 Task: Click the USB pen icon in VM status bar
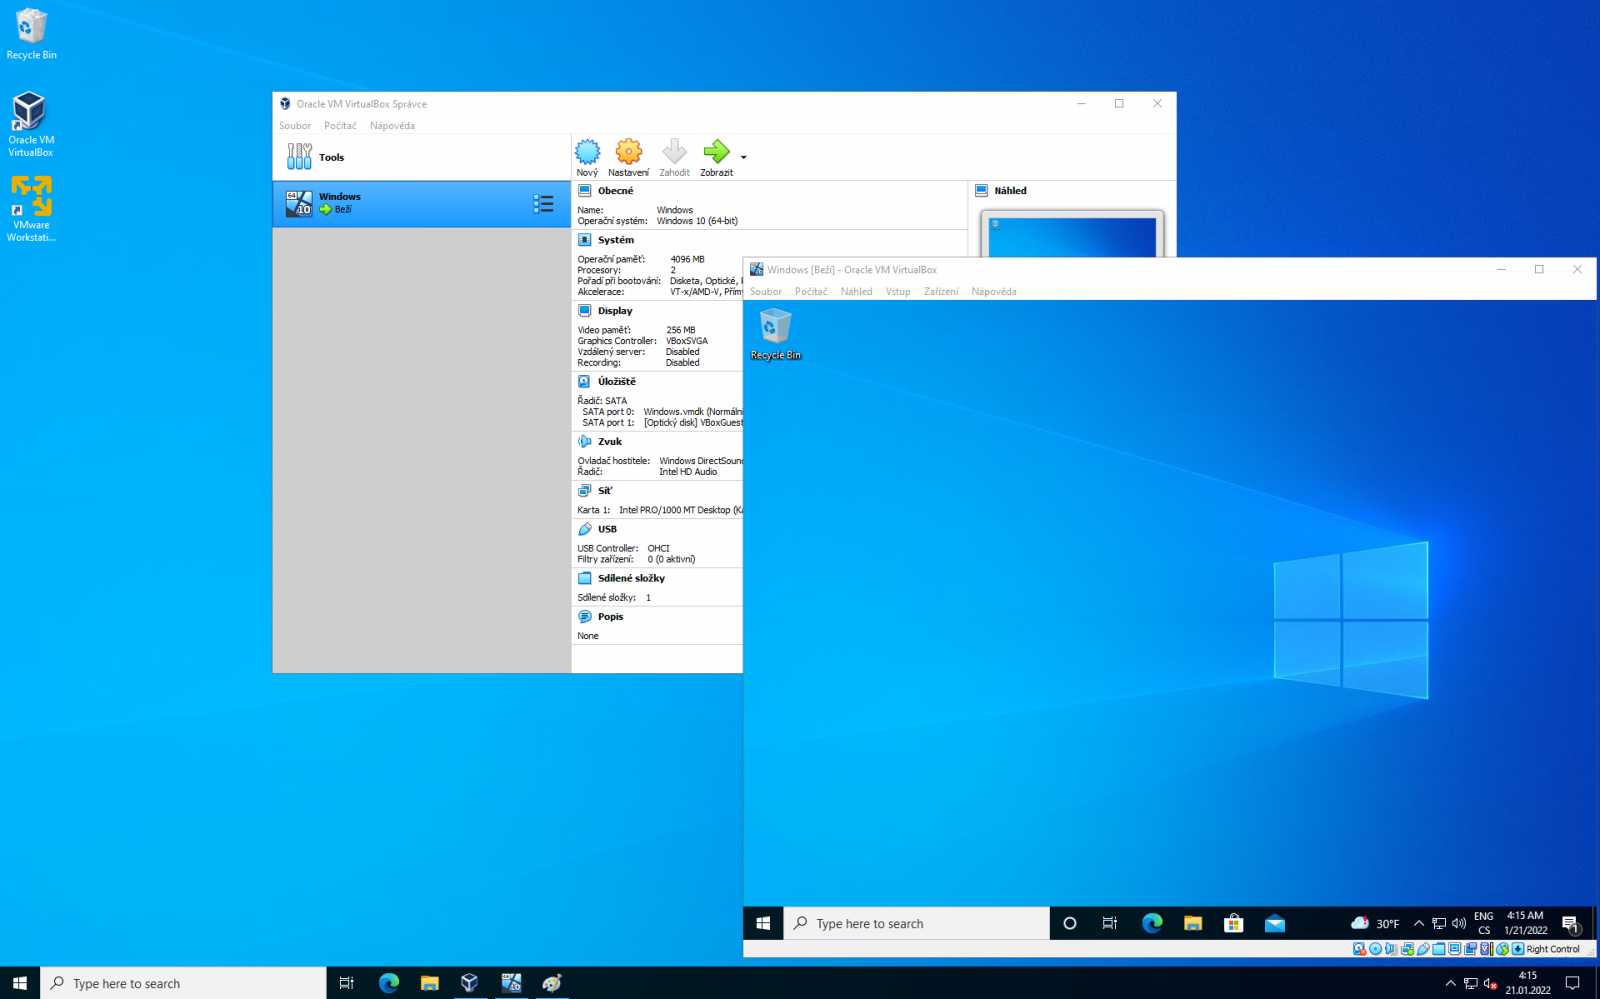(x=1423, y=949)
